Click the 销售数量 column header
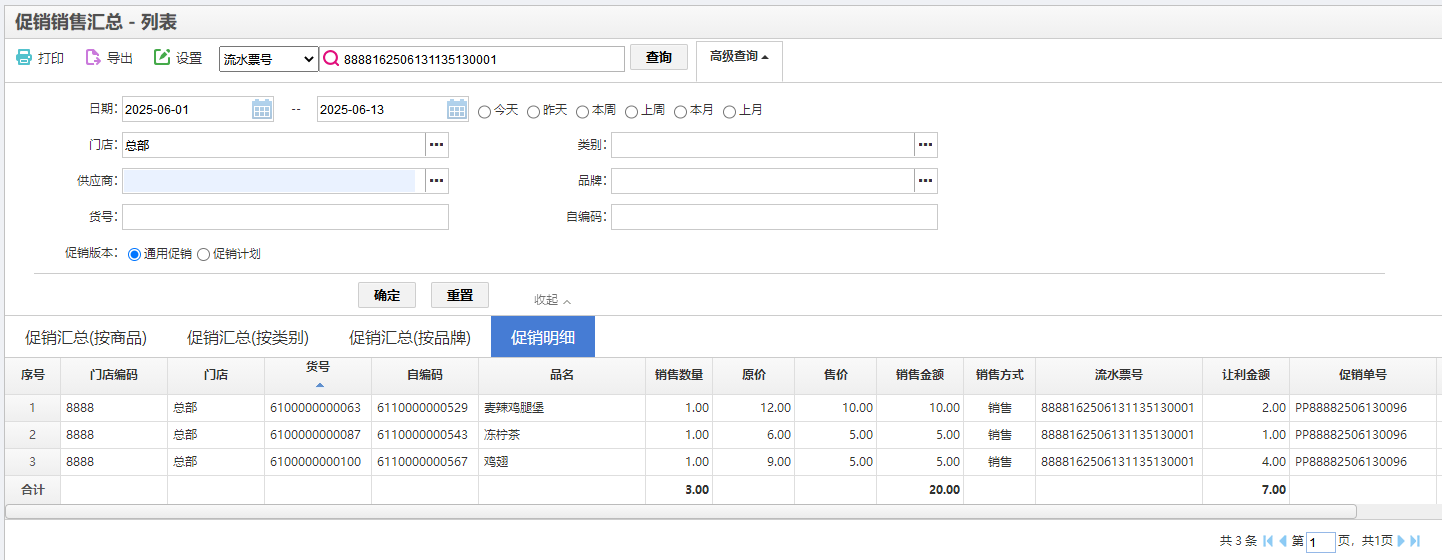Viewport: 1442px width, 560px height. tap(679, 375)
